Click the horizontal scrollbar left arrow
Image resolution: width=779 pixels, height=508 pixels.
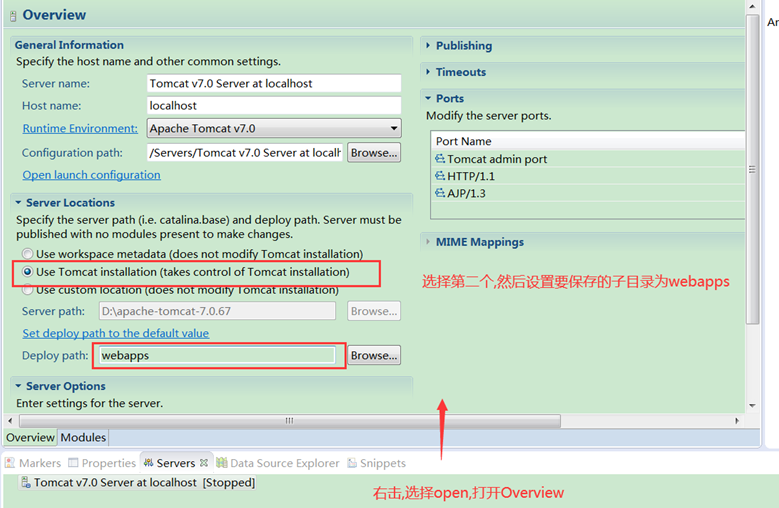(x=10, y=421)
